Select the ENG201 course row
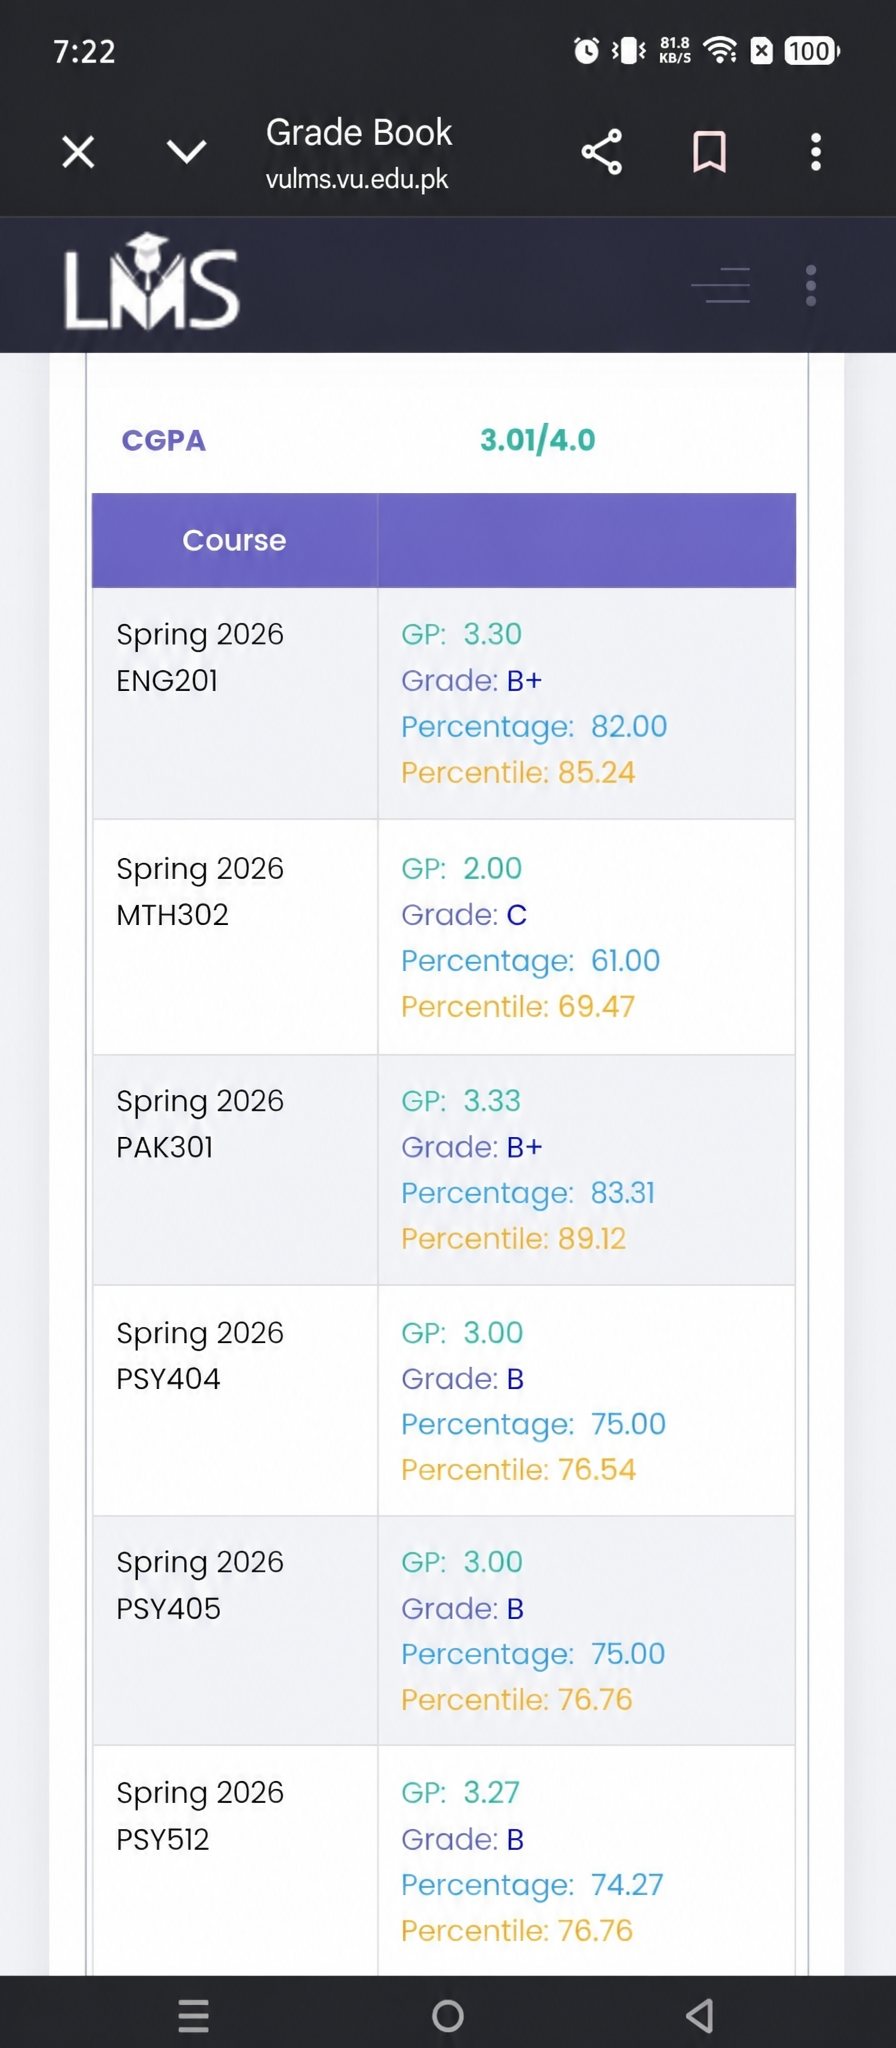The height and width of the screenshot is (2048, 896). click(444, 703)
